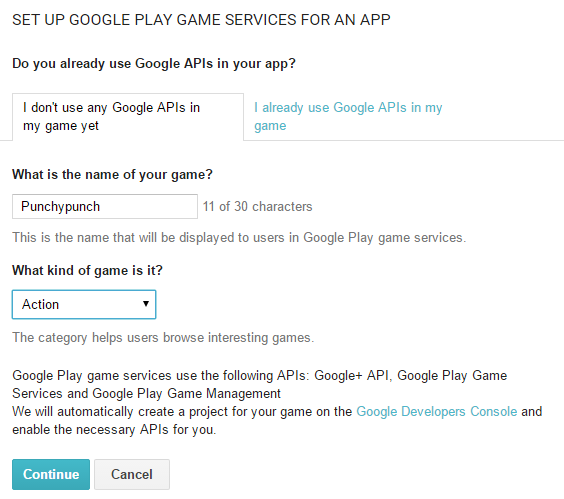The height and width of the screenshot is (499, 564).
Task: Click 'enable the necessary APIs for you' text
Action: click(x=114, y=430)
